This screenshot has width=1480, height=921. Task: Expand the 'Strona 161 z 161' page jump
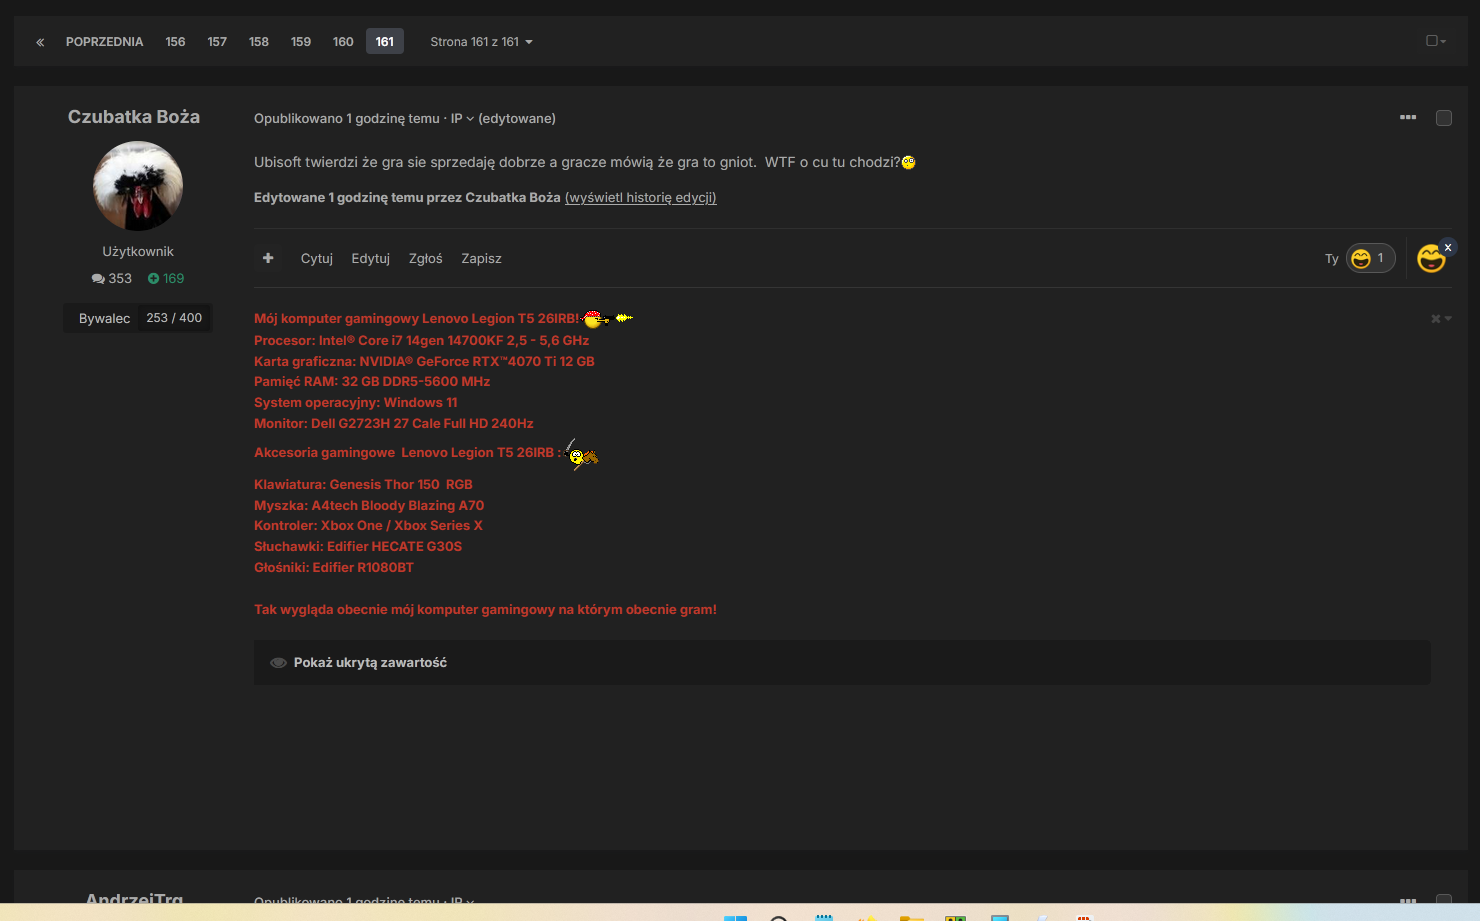pyautogui.click(x=481, y=42)
